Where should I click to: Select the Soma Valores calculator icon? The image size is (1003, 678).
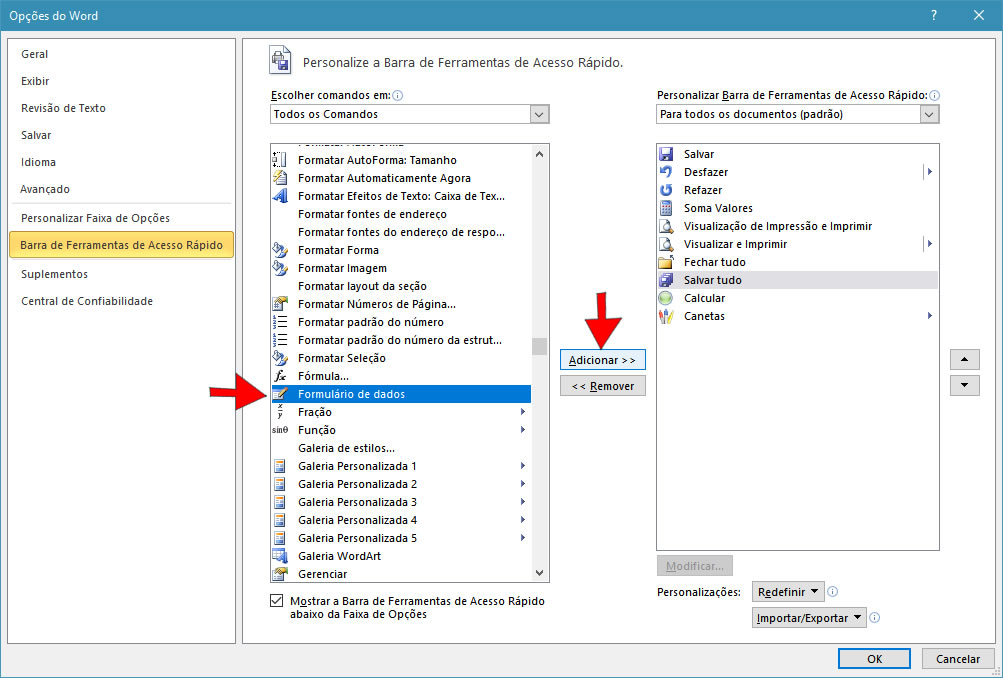pos(666,208)
